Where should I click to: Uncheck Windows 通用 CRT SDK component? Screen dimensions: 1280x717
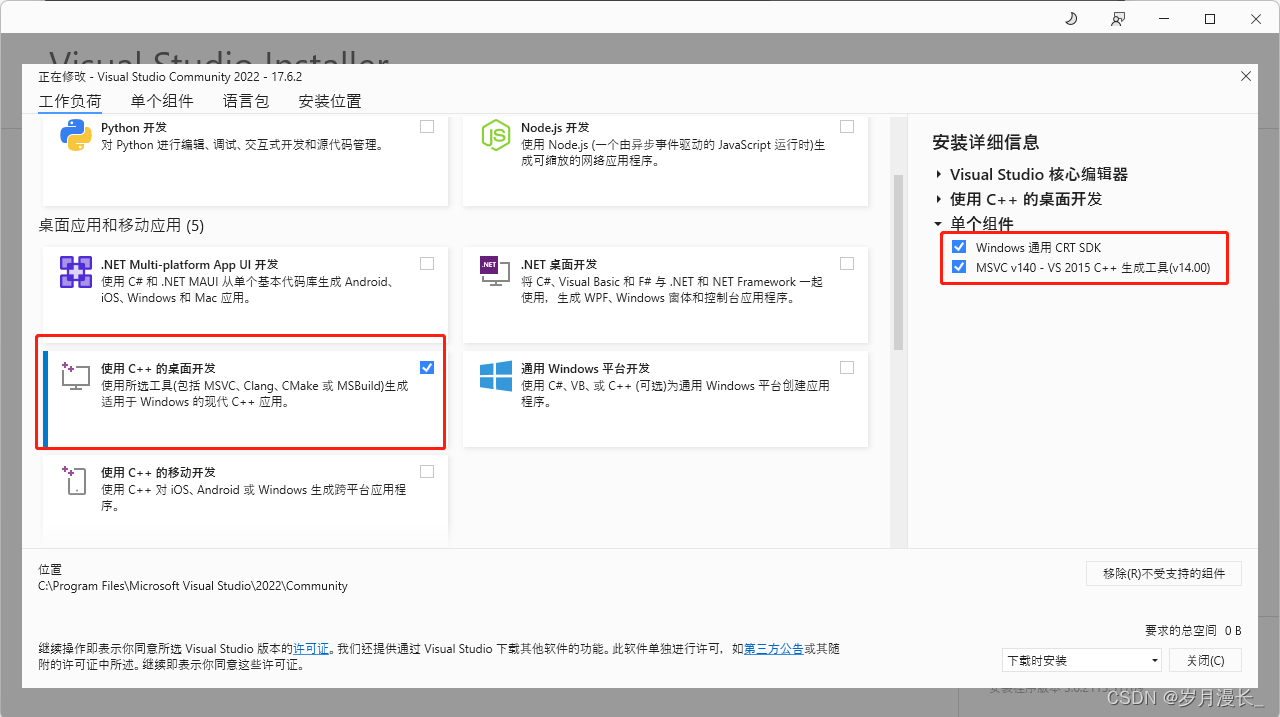(x=959, y=245)
